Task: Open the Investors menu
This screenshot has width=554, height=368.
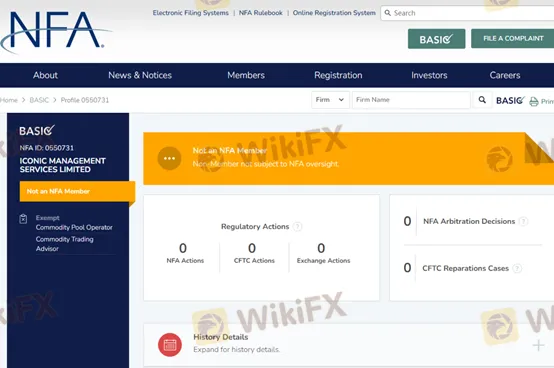Action: 429,75
